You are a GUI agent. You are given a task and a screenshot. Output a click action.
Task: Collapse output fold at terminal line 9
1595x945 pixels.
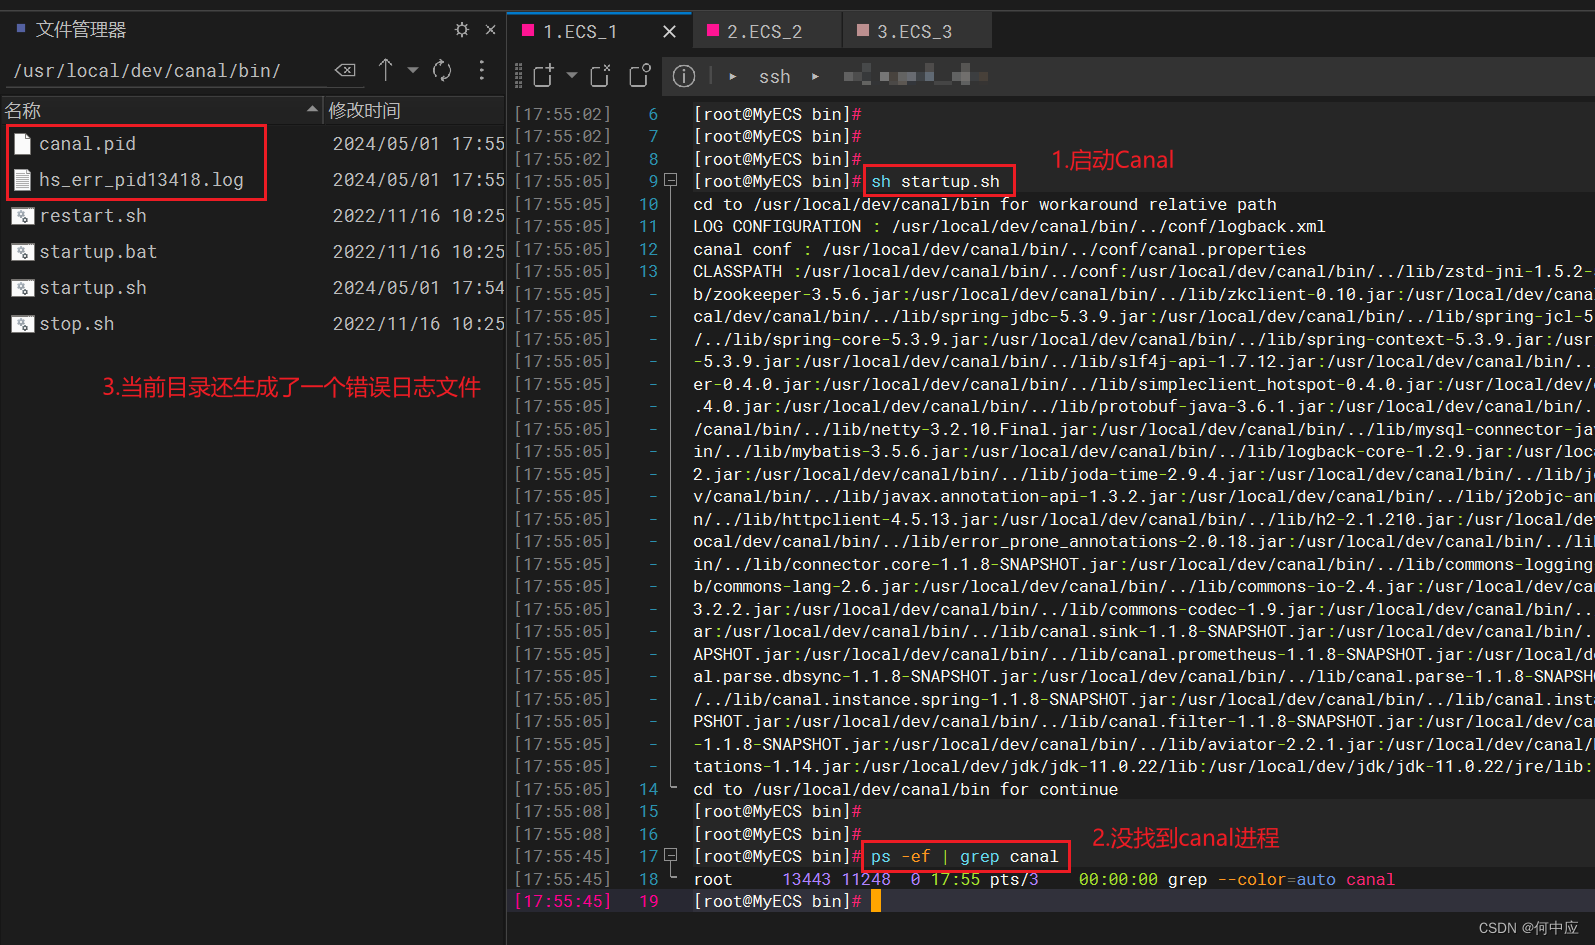pos(671,181)
